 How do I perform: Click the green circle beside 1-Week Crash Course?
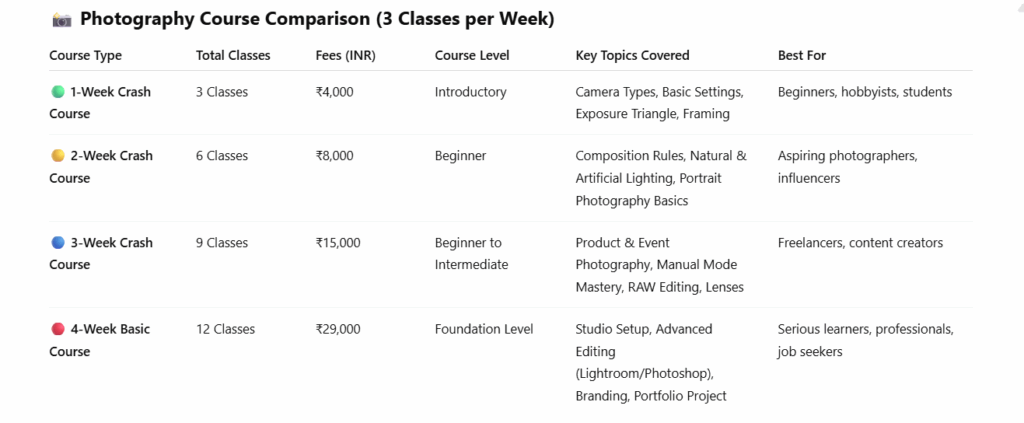point(57,92)
